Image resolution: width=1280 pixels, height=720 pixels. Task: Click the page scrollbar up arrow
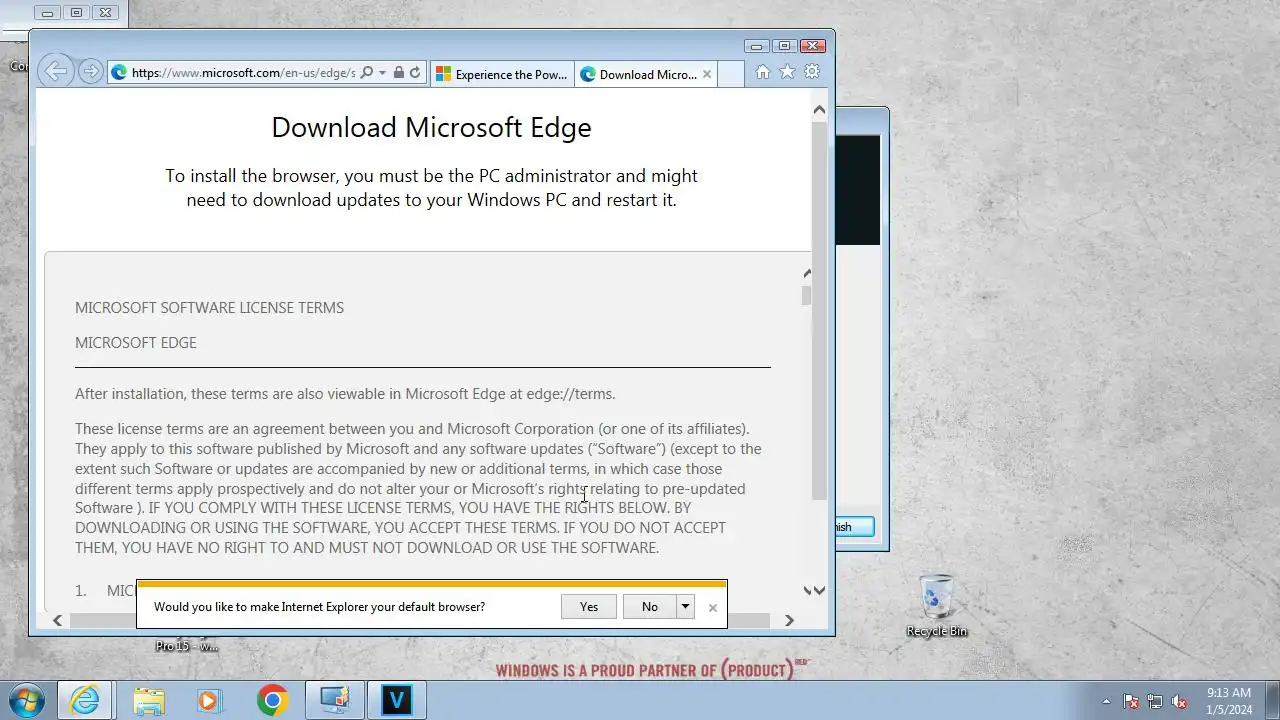(x=819, y=110)
